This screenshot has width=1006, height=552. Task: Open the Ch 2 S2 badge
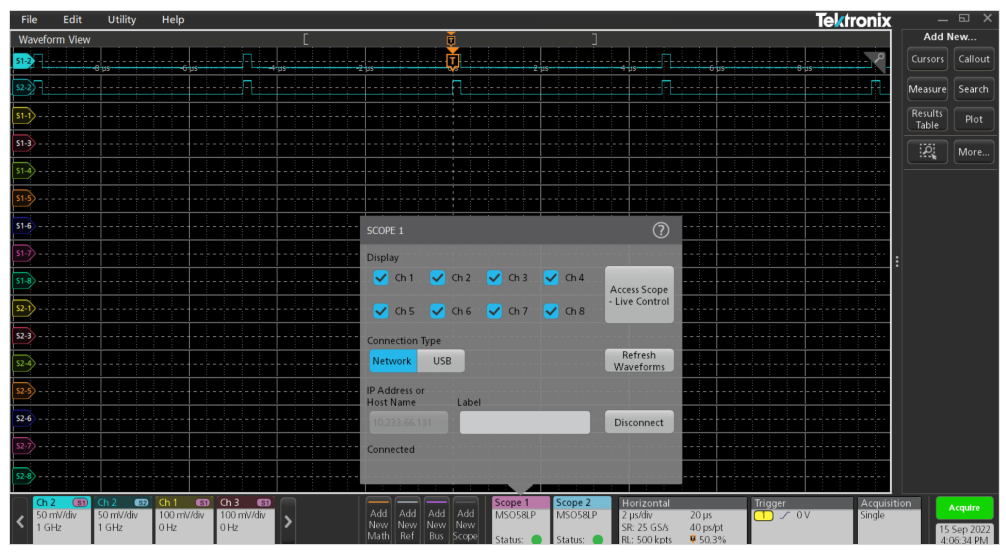click(x=123, y=521)
